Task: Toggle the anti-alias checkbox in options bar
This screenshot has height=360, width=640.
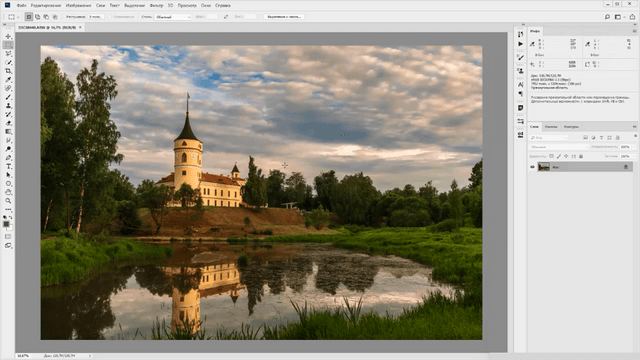Action: (x=110, y=17)
